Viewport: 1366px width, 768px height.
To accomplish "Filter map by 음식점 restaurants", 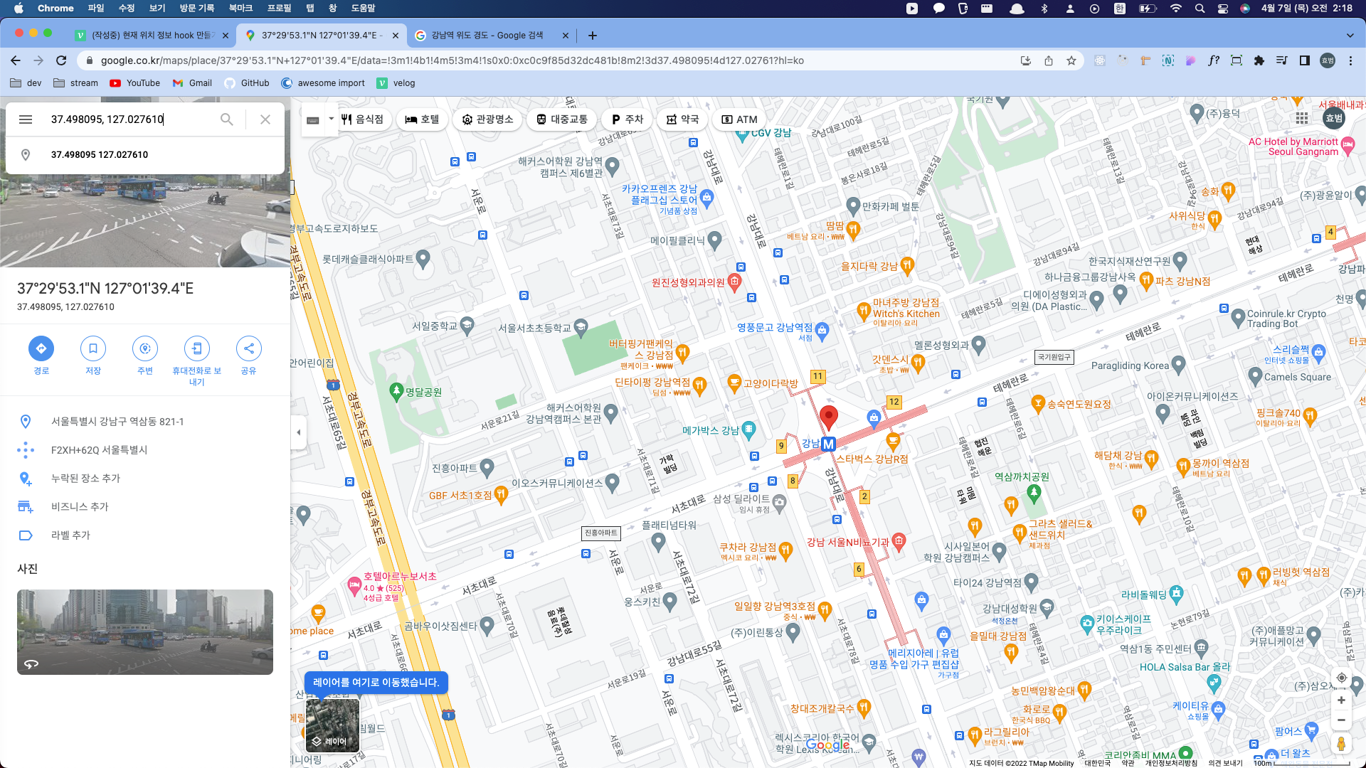I will click(x=362, y=119).
